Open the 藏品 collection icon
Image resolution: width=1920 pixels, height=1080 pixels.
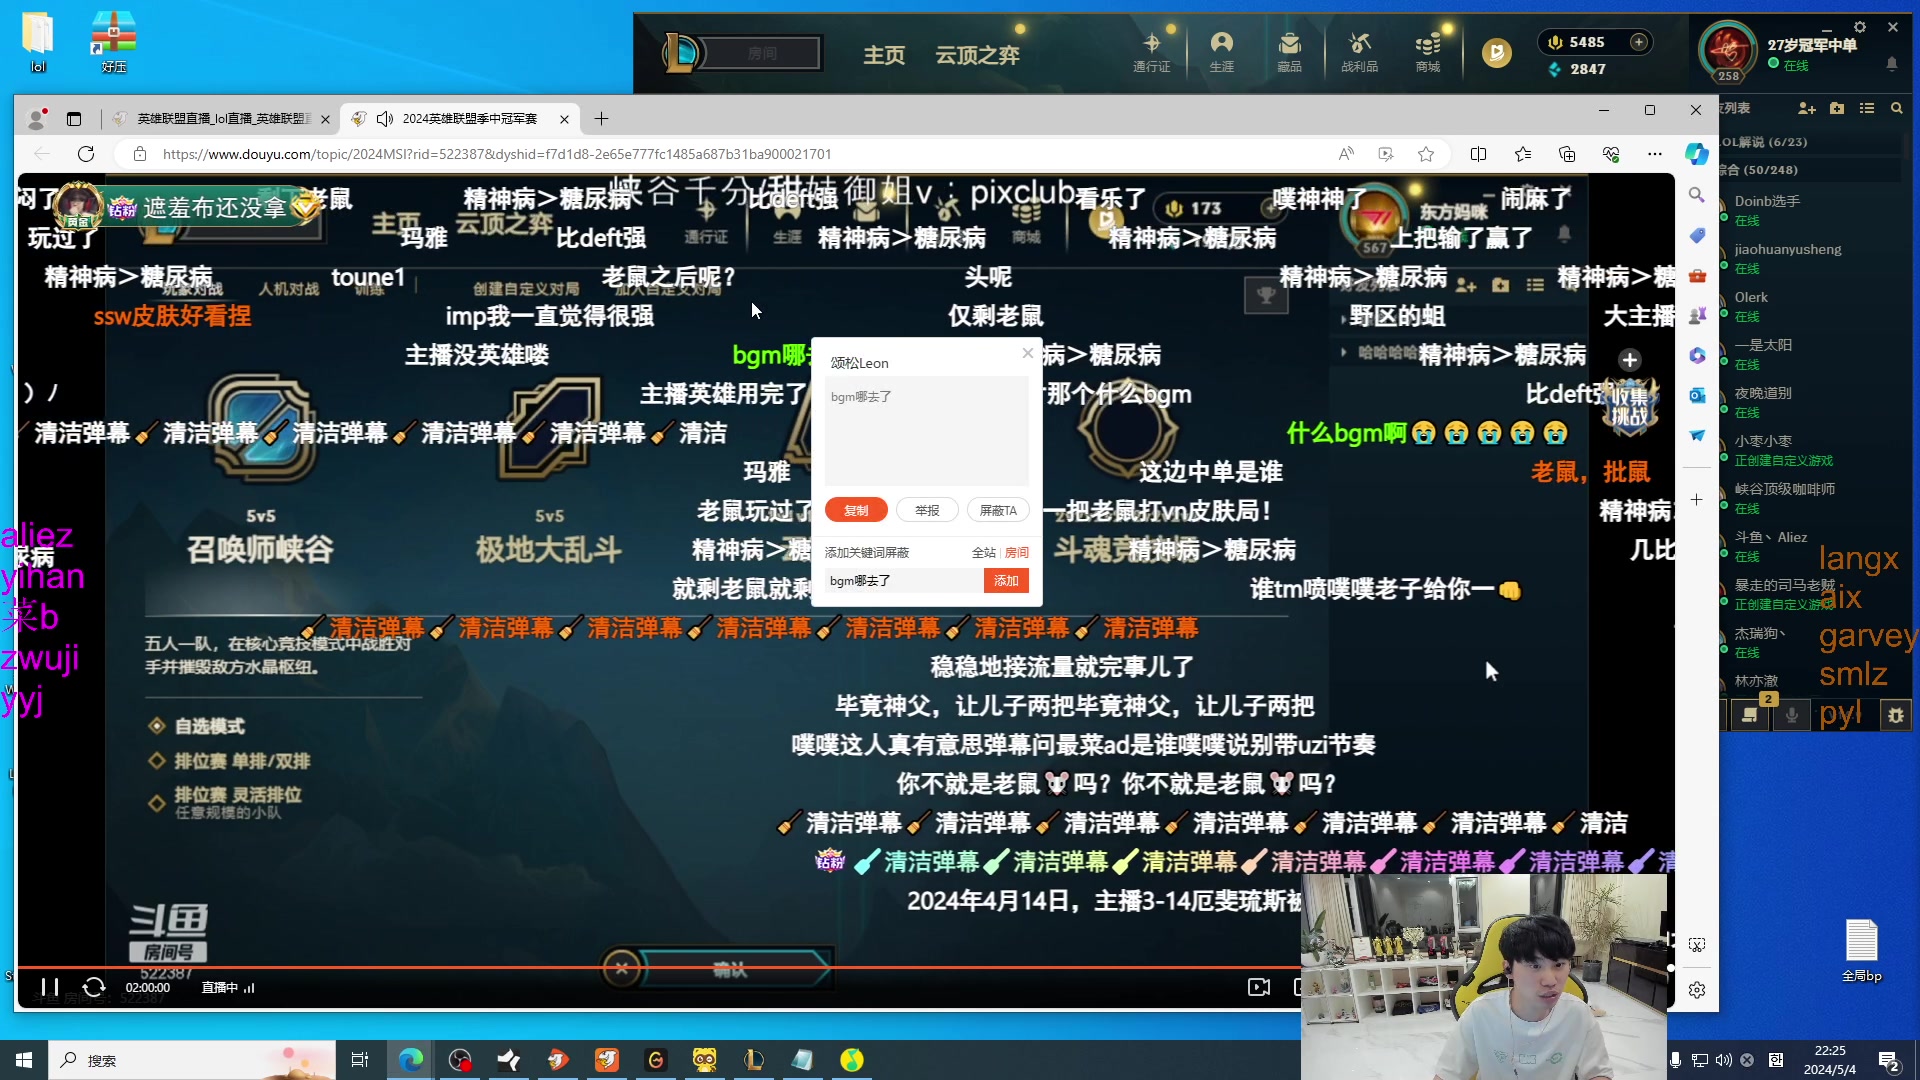1289,52
